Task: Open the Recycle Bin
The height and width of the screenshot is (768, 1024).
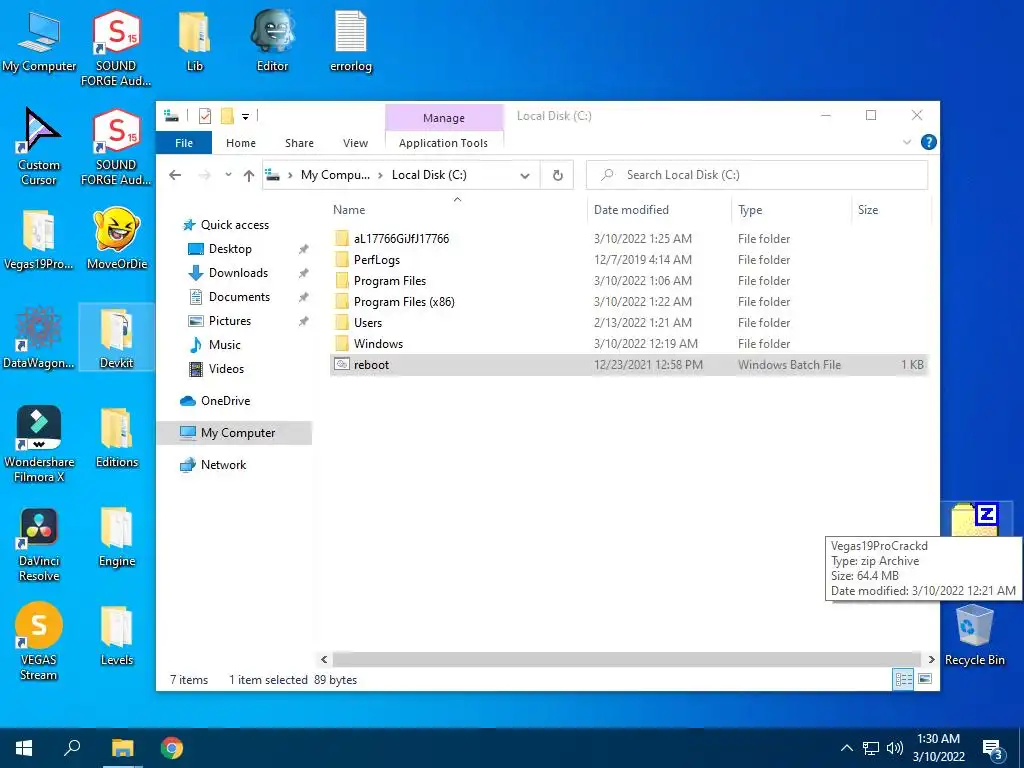Action: [974, 635]
